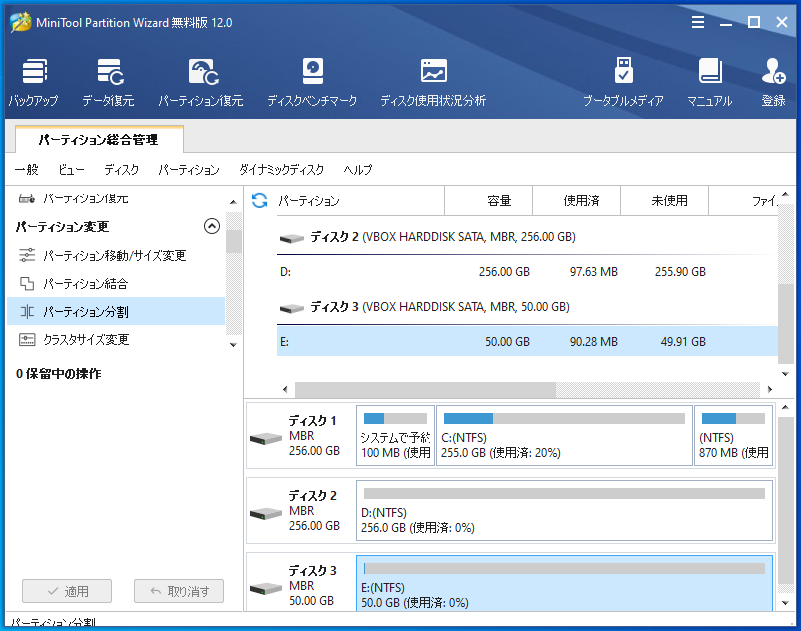
Task: Click the ディスク 2 VBOX HARDDISK header text
Action: tap(443, 237)
